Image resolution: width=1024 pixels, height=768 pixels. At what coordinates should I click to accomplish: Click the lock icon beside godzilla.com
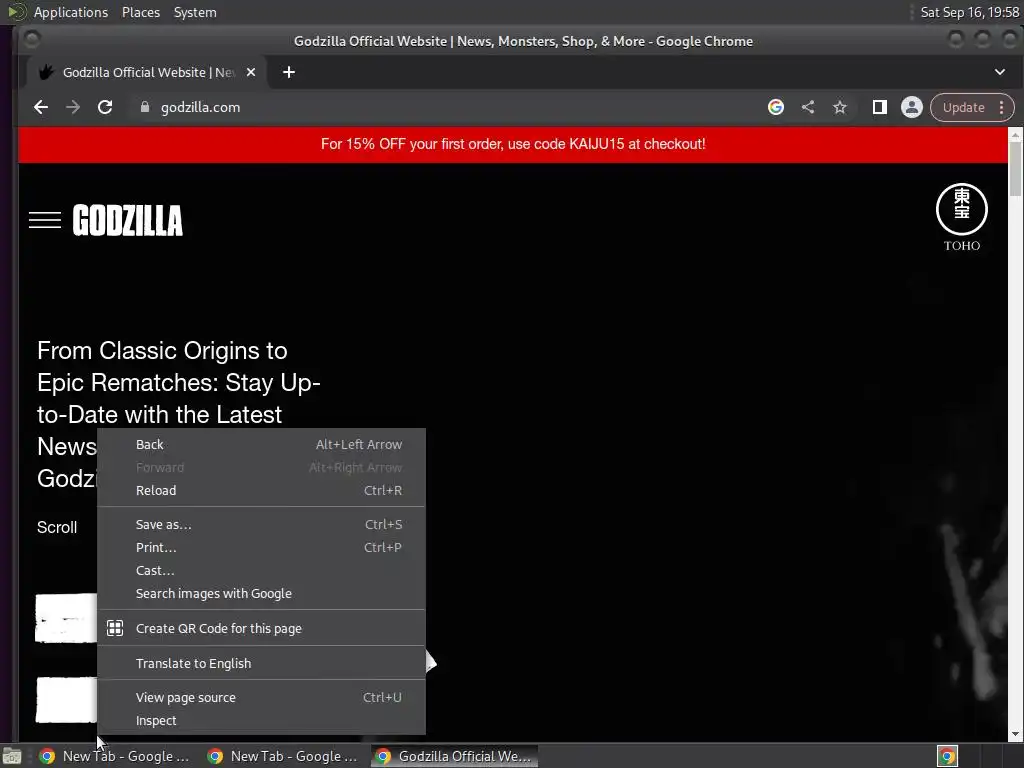pyautogui.click(x=145, y=107)
